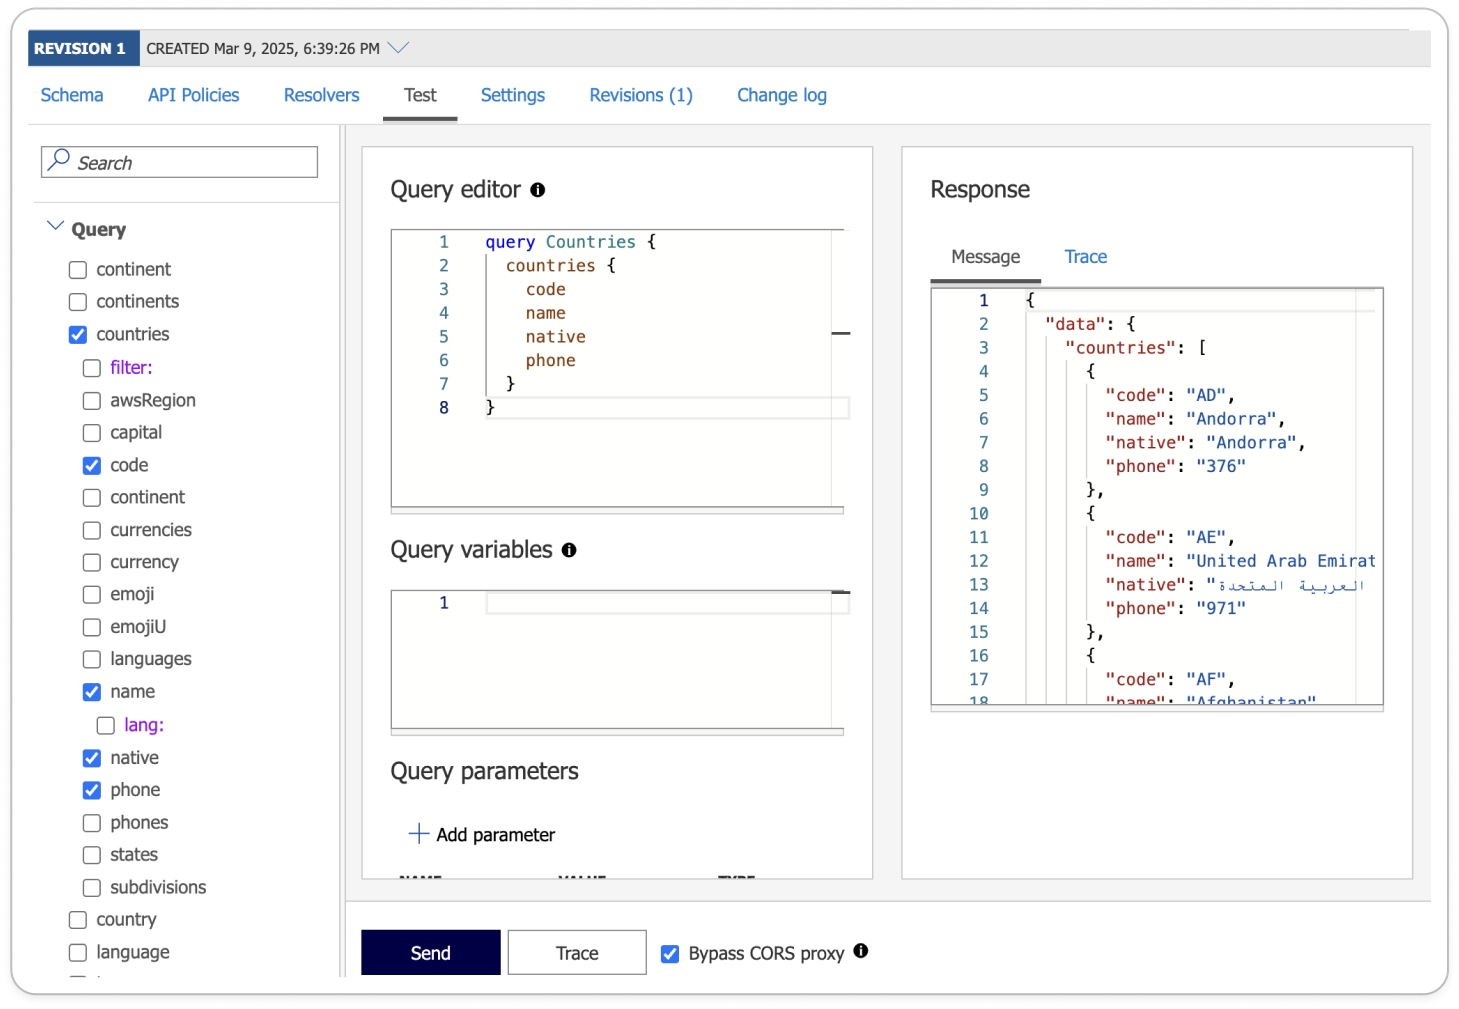Collapse the Query tree section
Viewport: 1459px width, 1009px height.
click(x=56, y=227)
